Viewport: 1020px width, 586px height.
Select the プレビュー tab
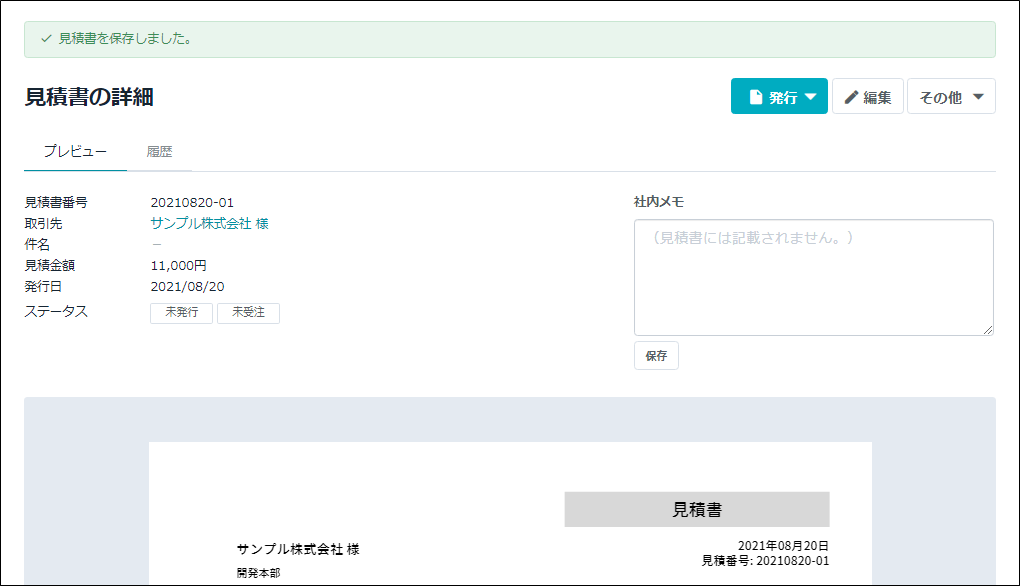tap(75, 151)
